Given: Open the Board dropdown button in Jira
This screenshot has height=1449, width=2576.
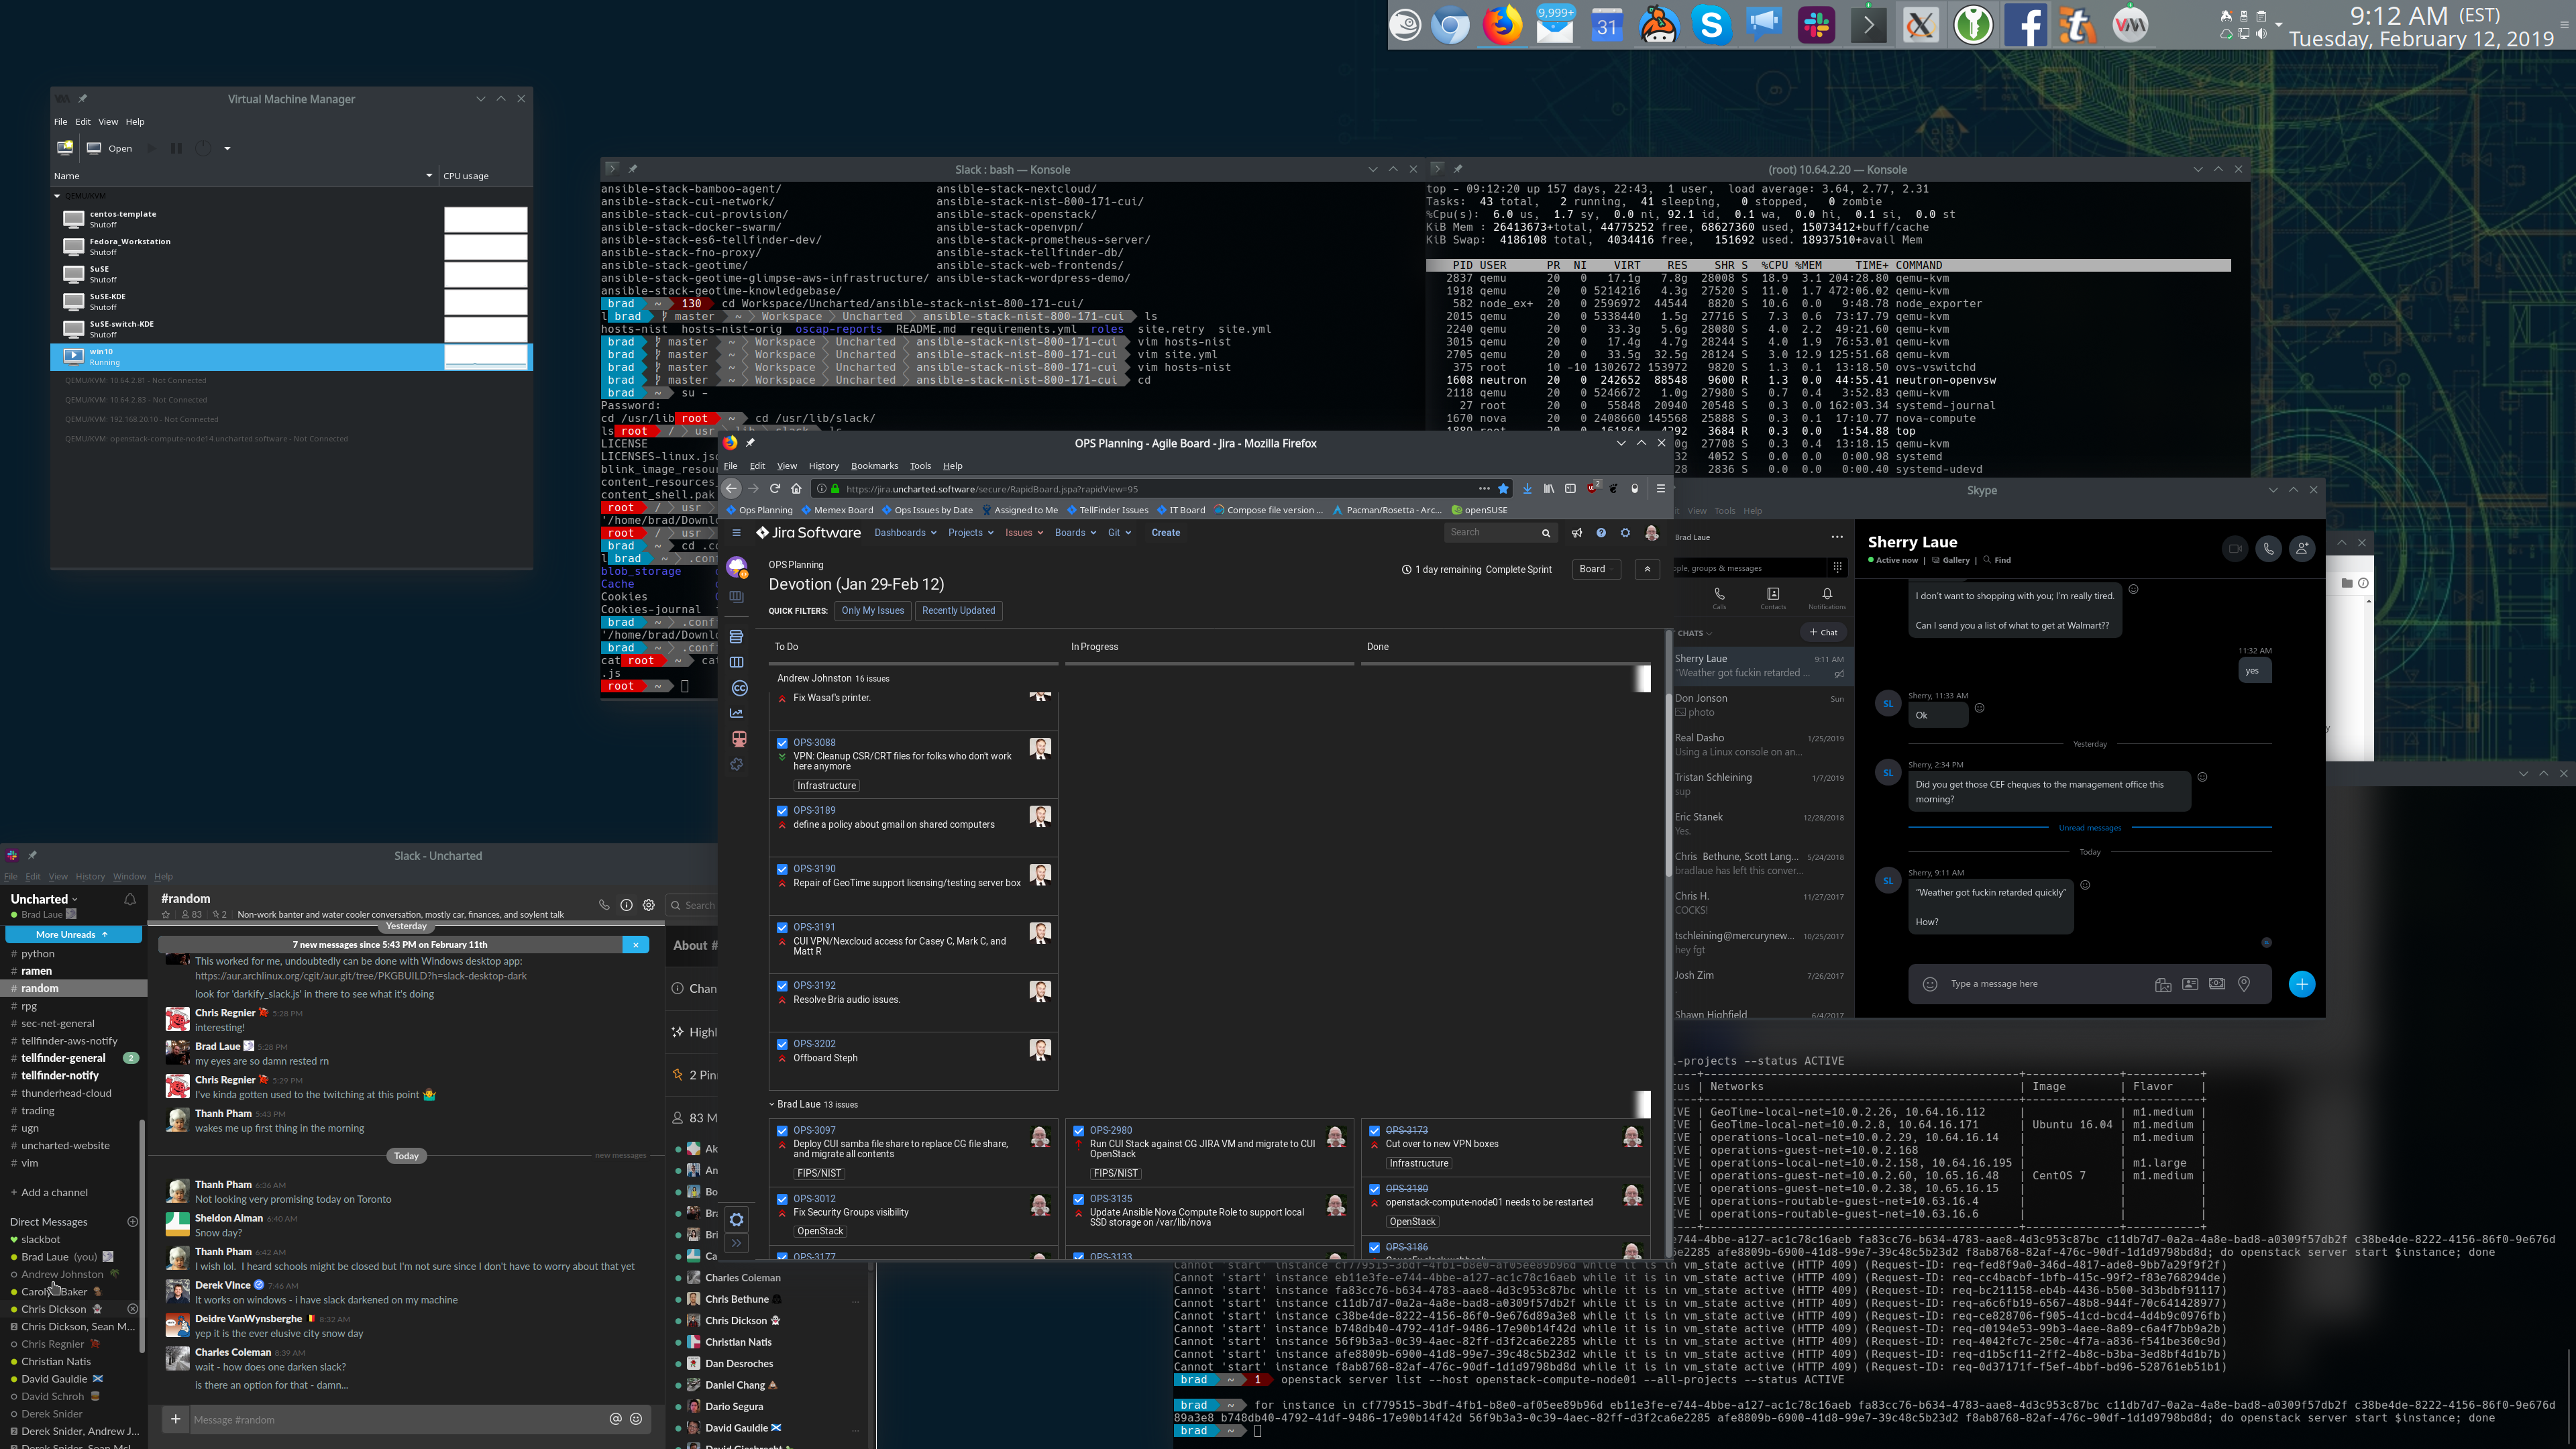Looking at the screenshot, I should click(1596, 569).
